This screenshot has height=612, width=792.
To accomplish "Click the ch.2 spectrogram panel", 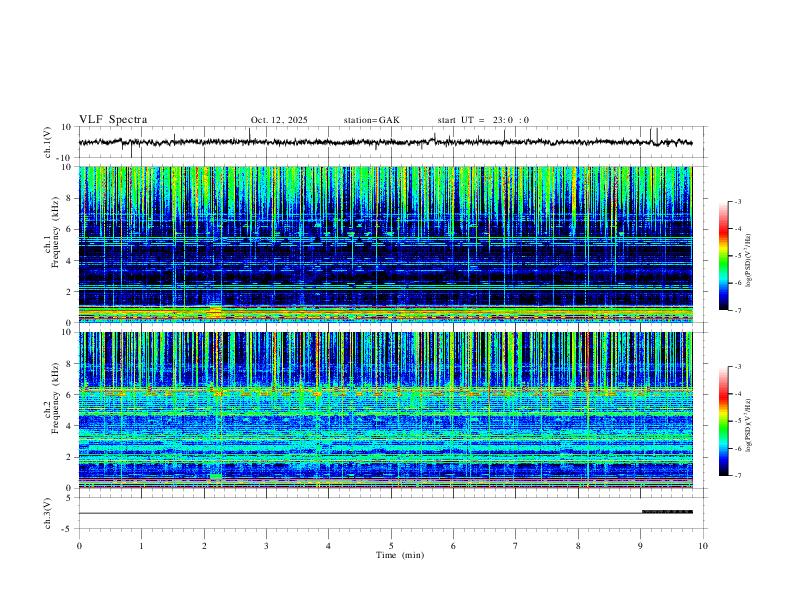I will point(385,410).
